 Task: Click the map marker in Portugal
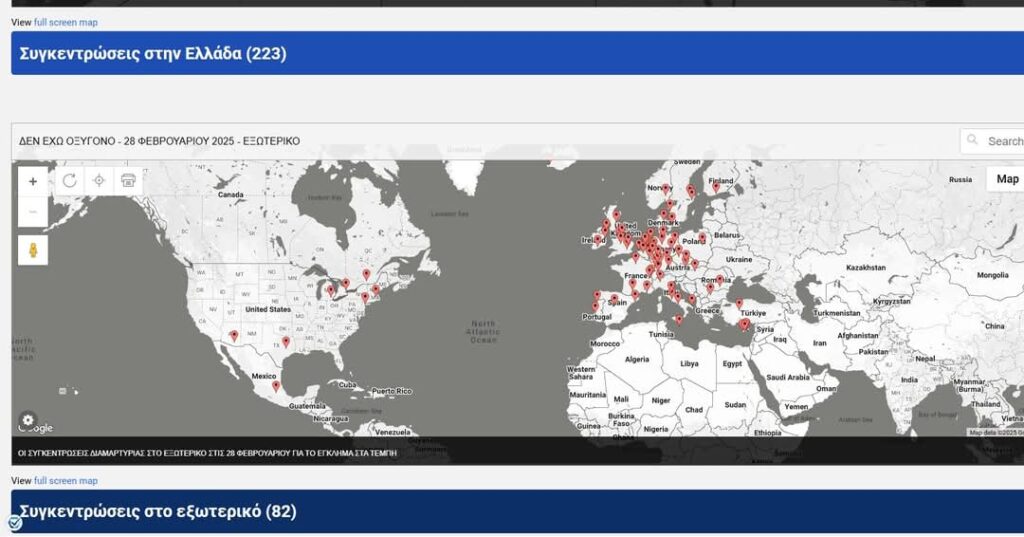596,307
